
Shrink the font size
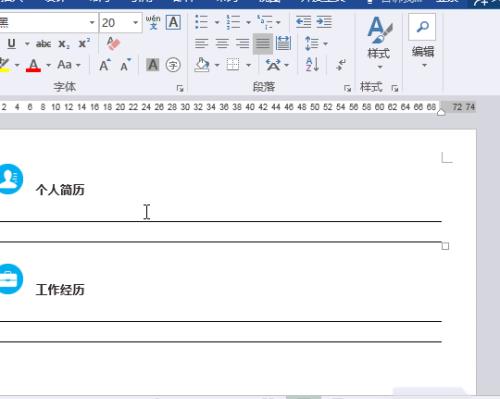(x=125, y=65)
